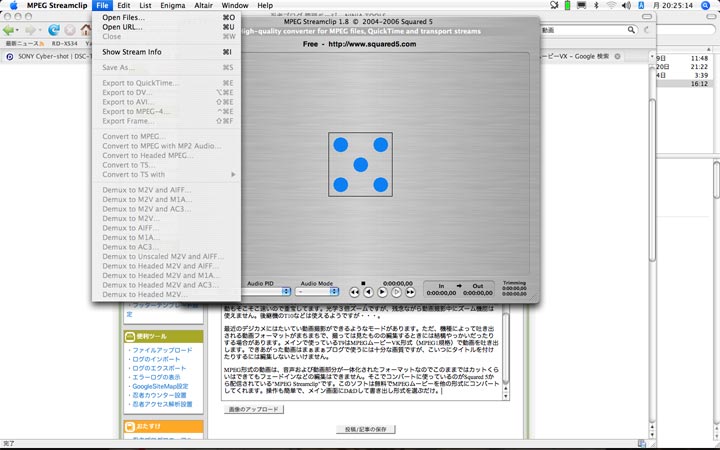720x450 pixels.
Task: Click the squared5.com URL text
Action: click(372, 44)
